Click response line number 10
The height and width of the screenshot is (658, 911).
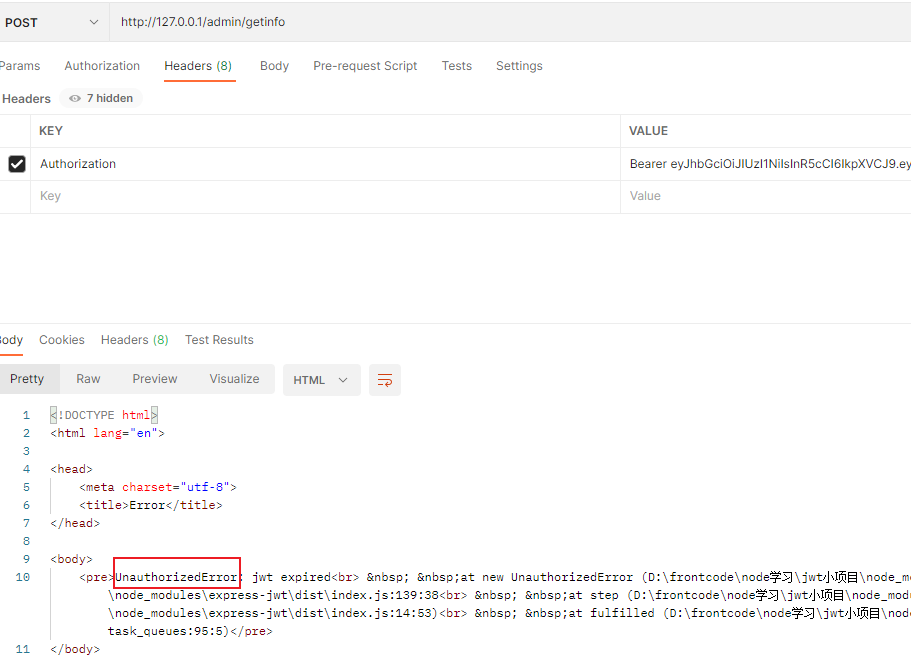[23, 577]
